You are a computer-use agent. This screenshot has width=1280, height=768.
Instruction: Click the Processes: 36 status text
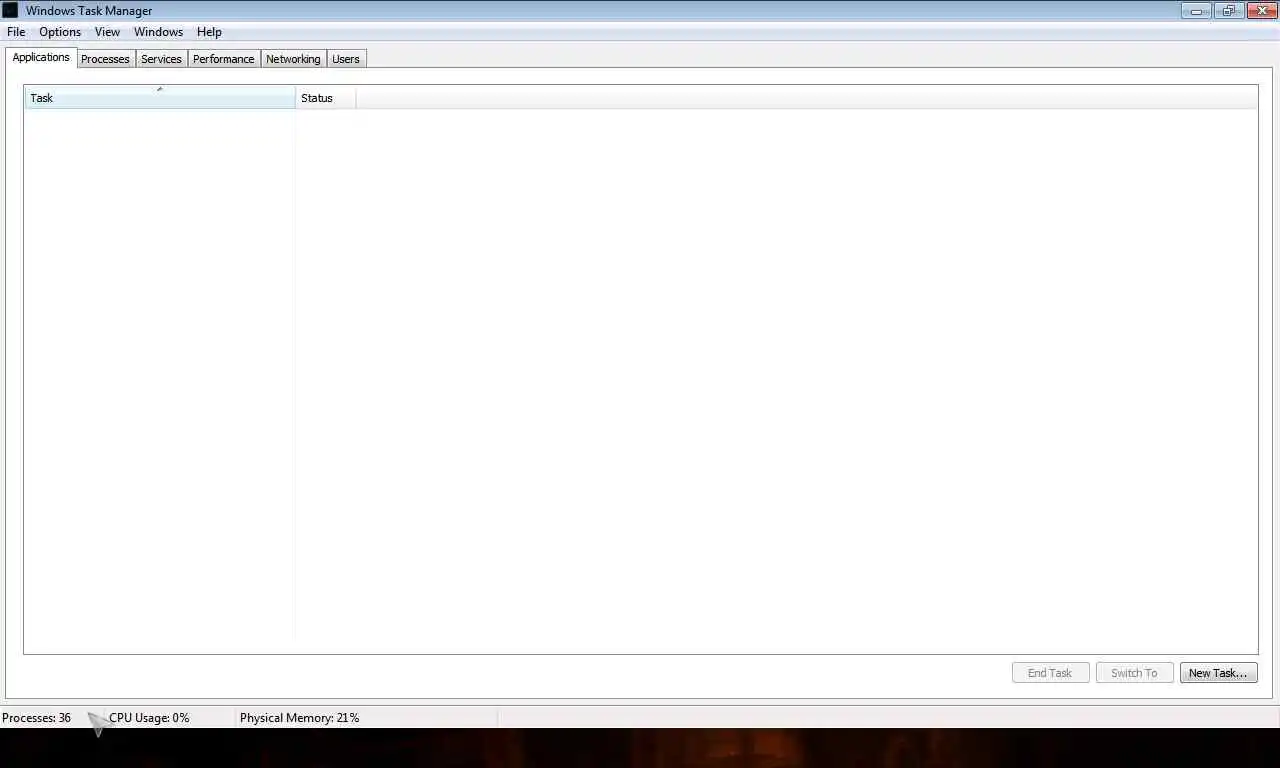tap(37, 718)
